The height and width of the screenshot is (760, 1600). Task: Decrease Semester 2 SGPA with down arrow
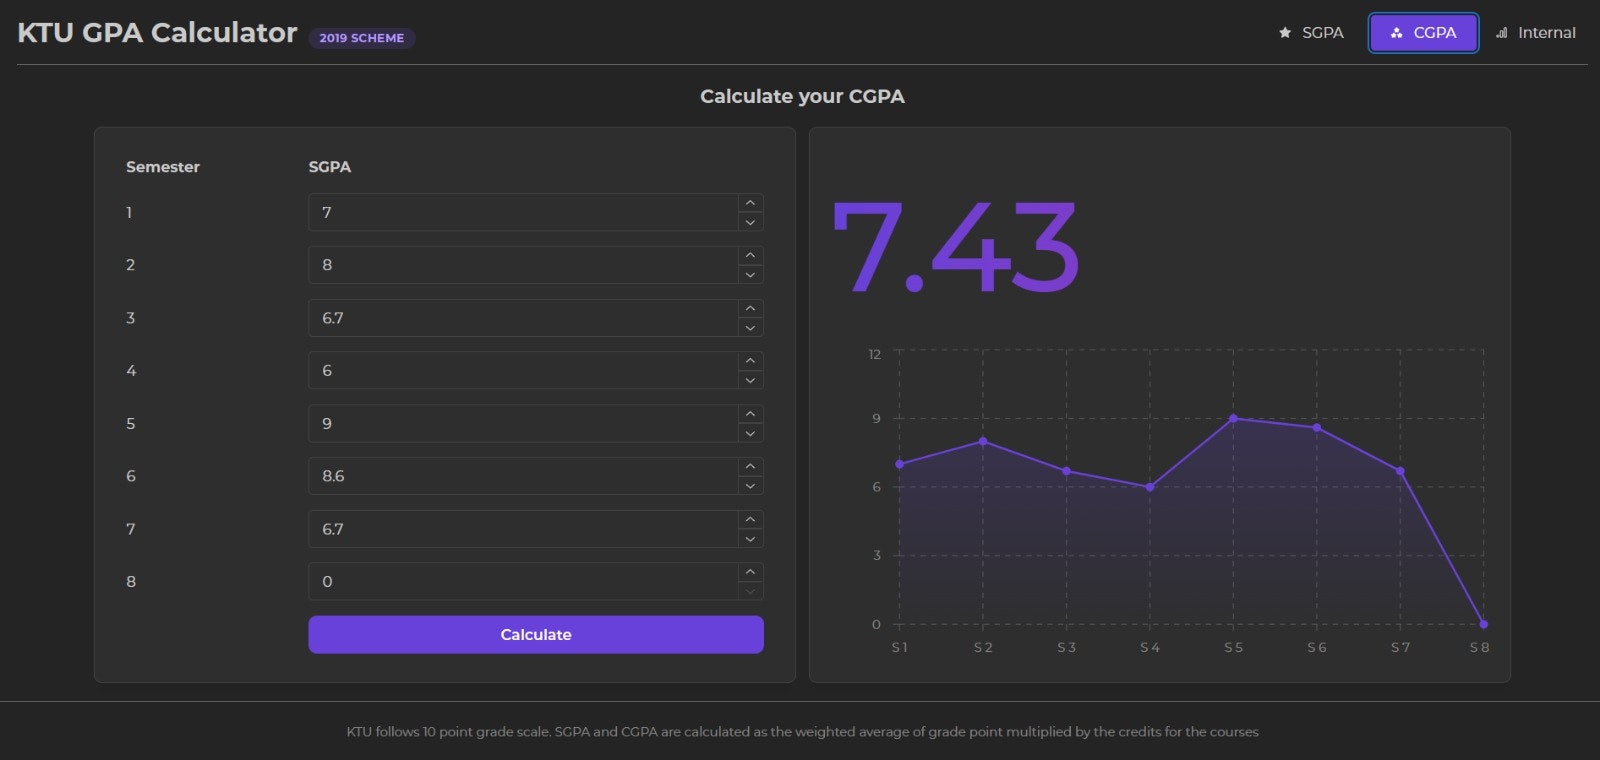750,275
